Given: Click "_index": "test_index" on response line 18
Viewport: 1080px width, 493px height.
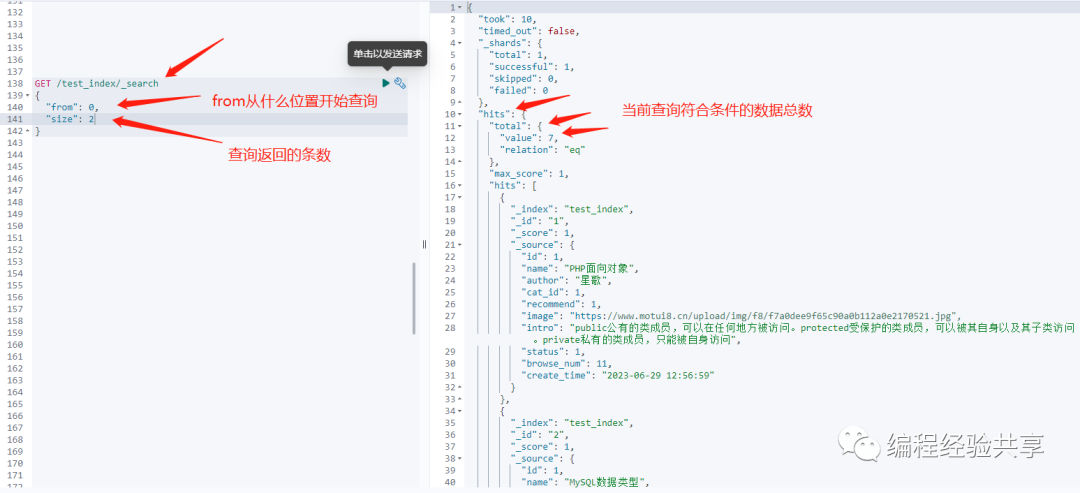Looking at the screenshot, I should [x=571, y=209].
